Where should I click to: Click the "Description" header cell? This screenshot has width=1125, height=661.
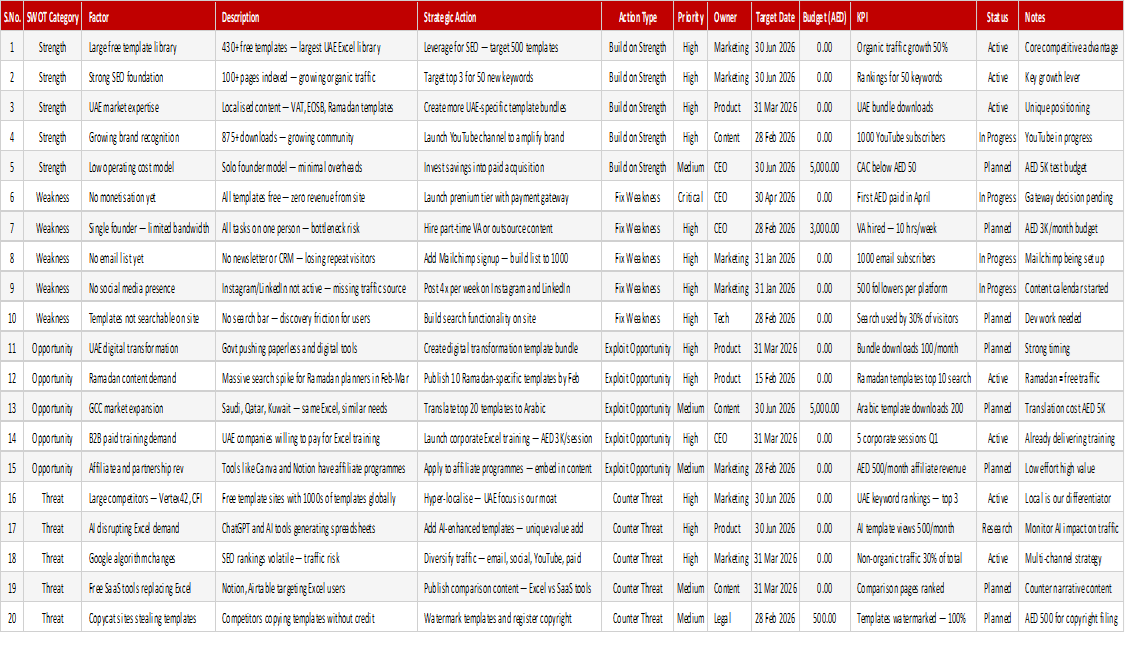pos(316,17)
